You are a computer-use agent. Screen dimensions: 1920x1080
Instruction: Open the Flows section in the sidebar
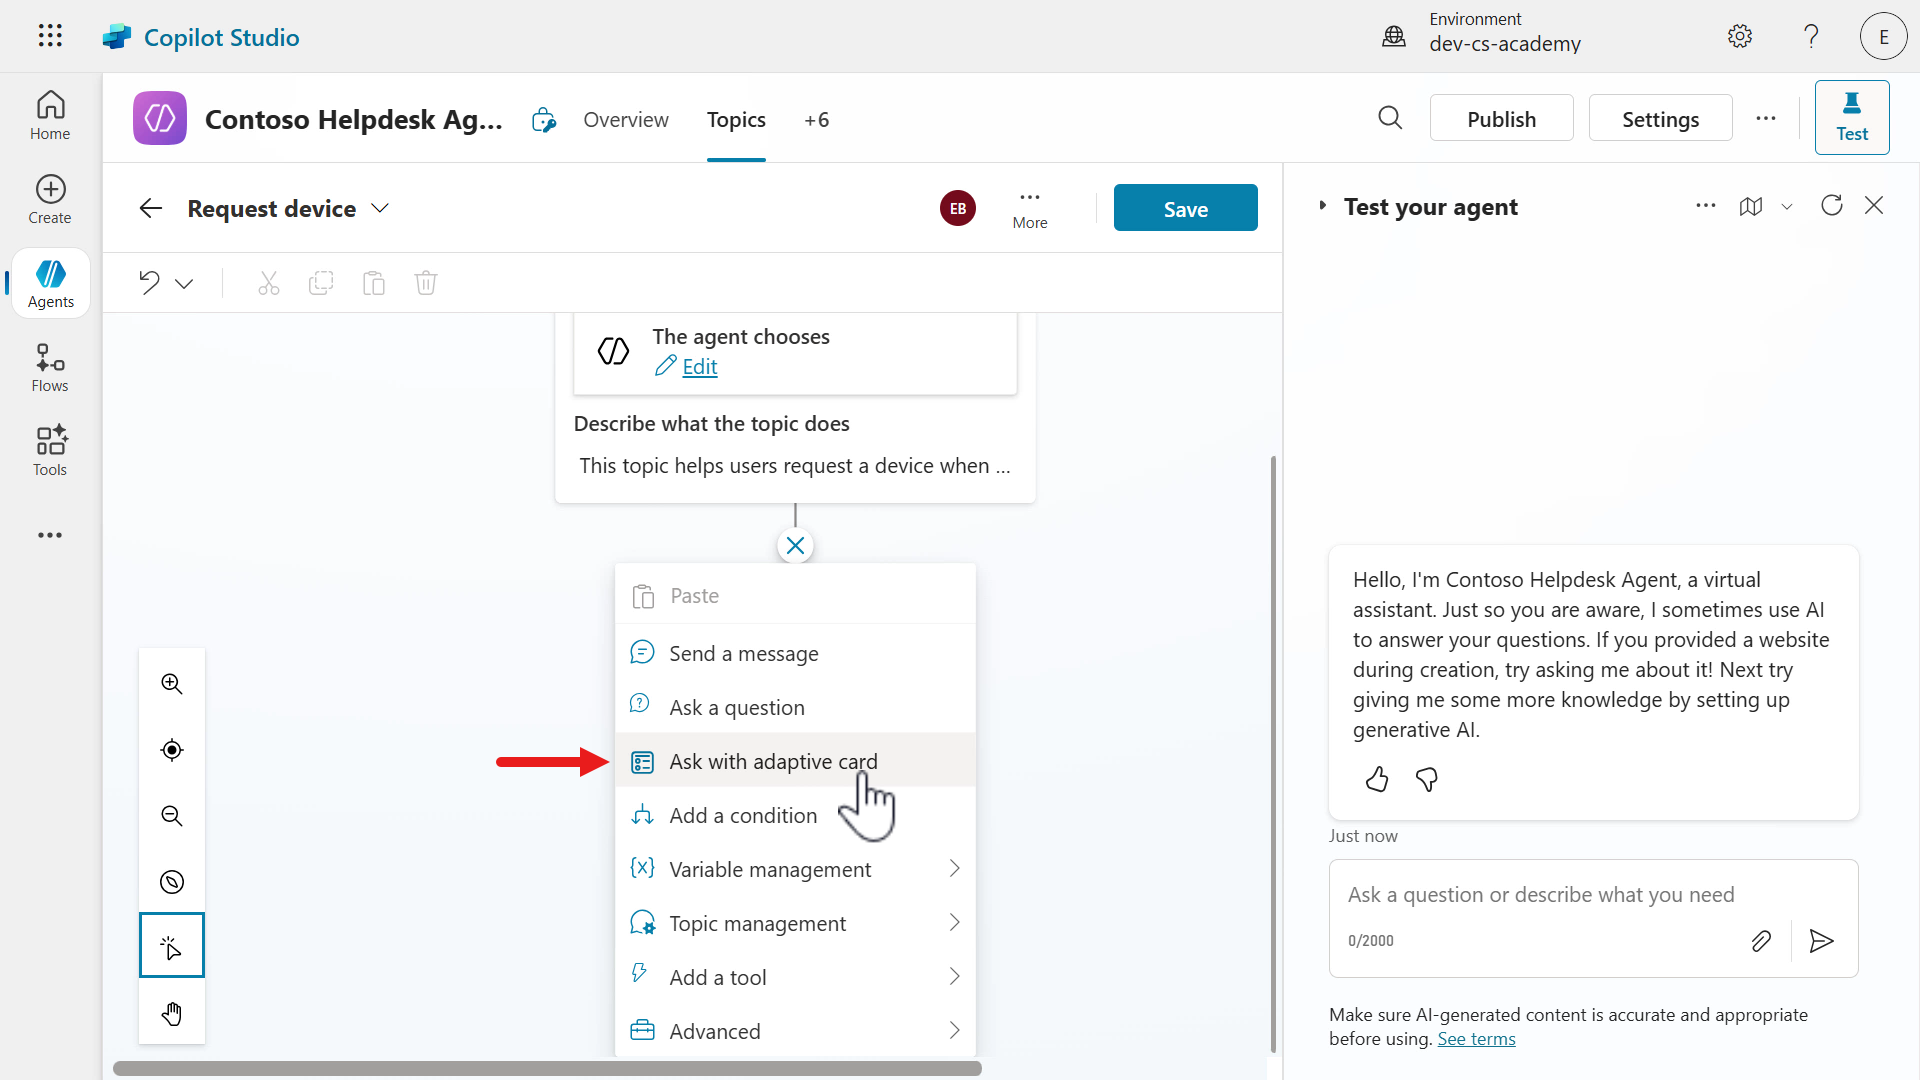(x=49, y=366)
